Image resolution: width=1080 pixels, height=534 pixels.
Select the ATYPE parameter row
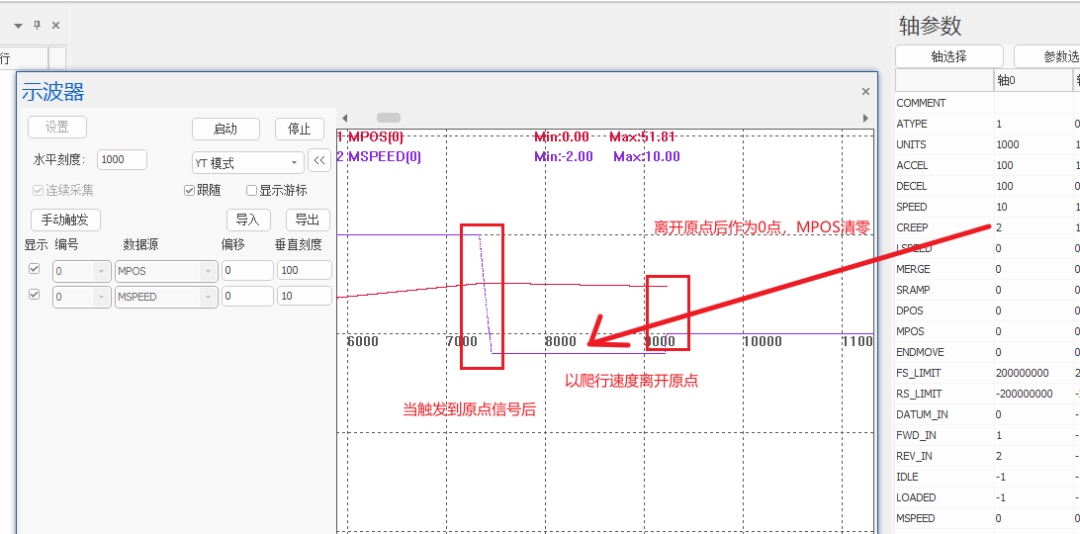pyautogui.click(x=988, y=124)
